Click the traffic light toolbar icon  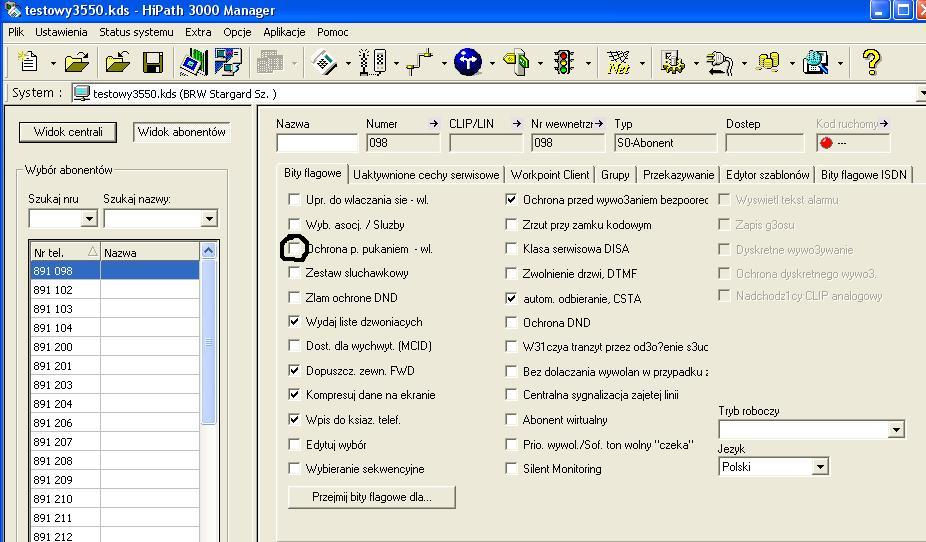click(564, 62)
